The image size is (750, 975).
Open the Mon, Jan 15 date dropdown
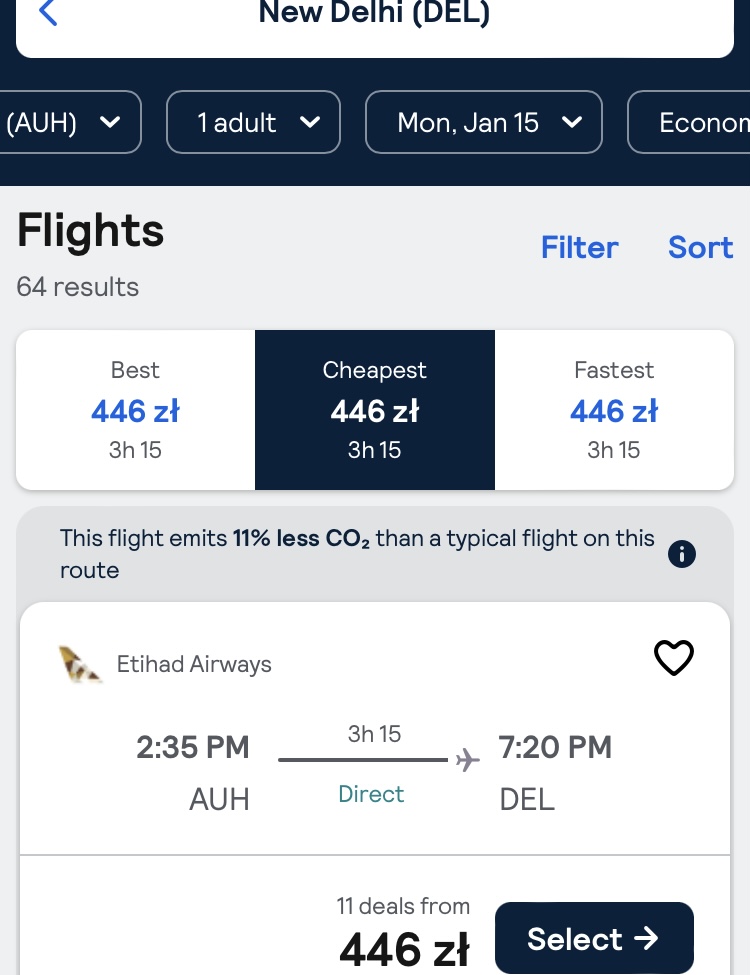pyautogui.click(x=484, y=122)
